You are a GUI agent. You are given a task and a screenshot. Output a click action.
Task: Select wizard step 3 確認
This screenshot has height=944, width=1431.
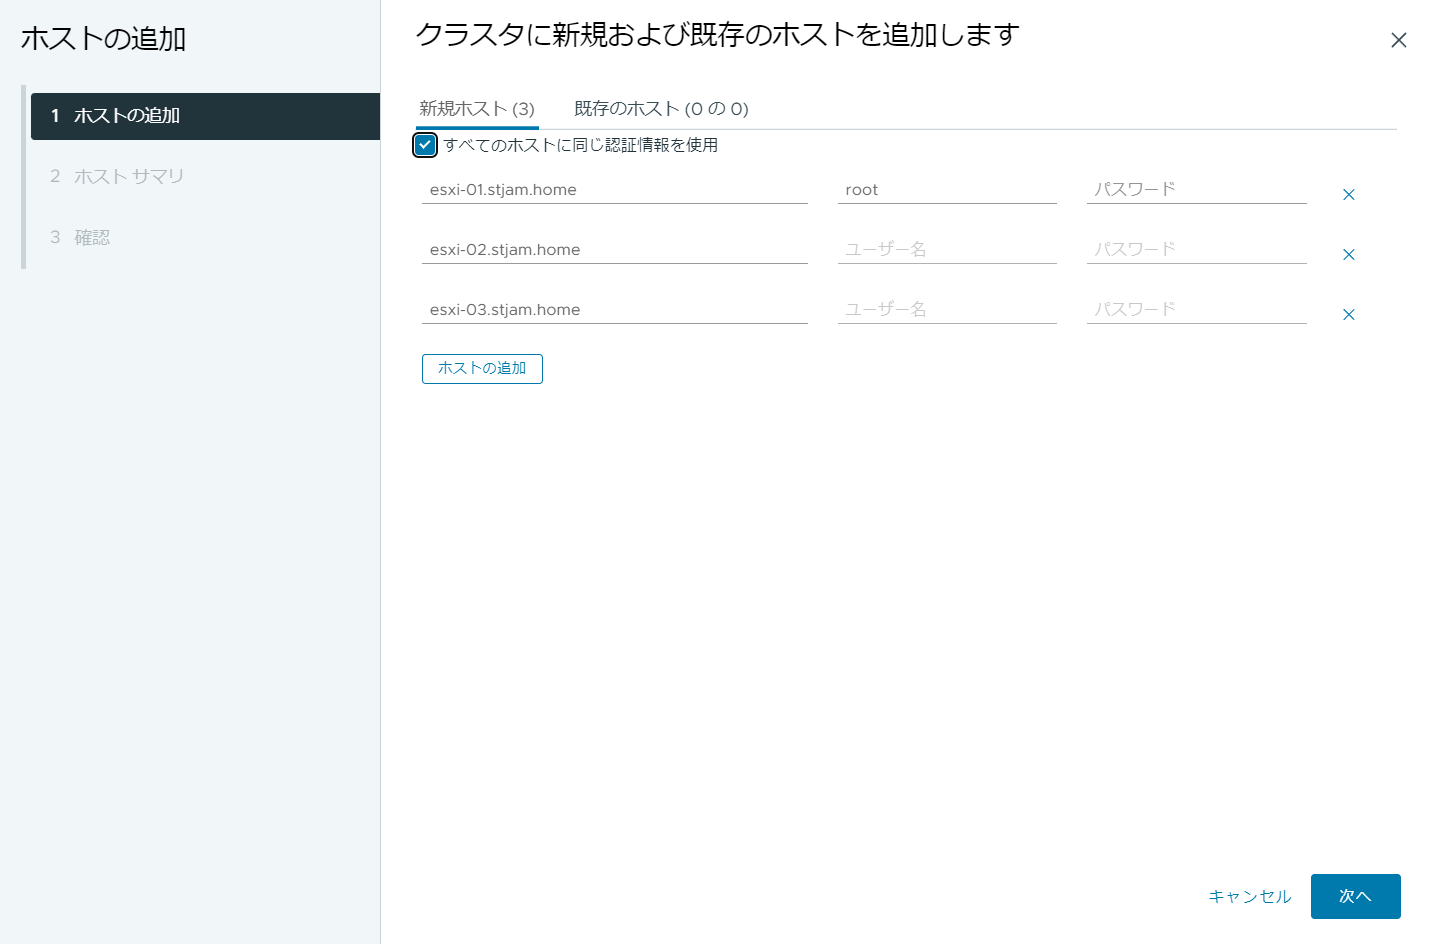point(205,238)
